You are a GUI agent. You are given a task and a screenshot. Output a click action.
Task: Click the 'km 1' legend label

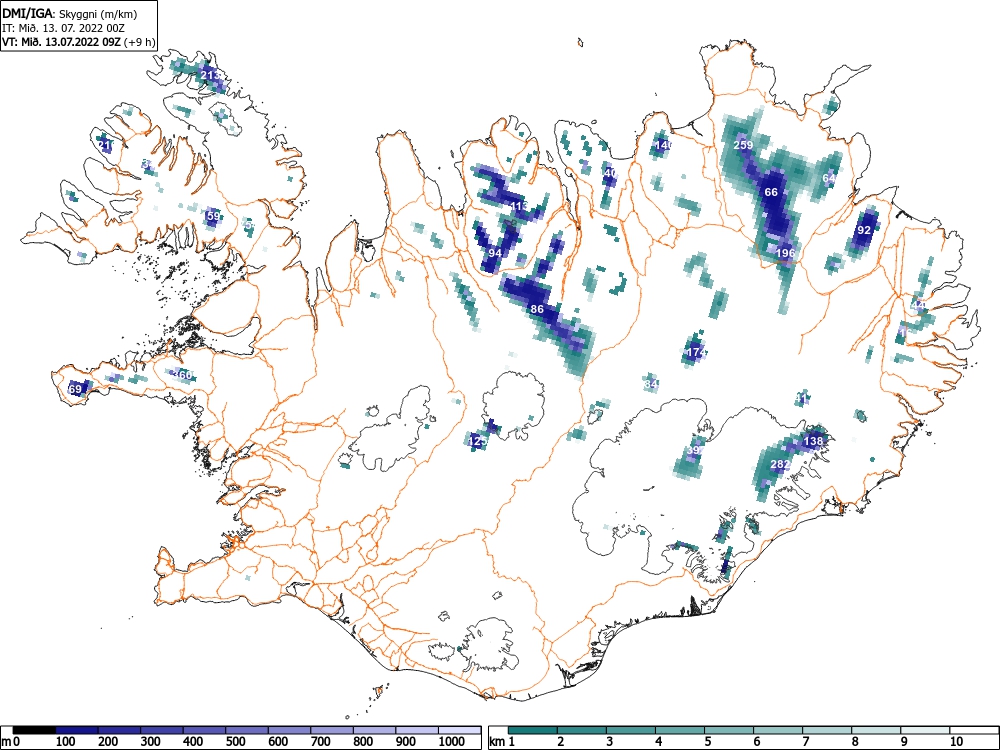click(x=502, y=741)
